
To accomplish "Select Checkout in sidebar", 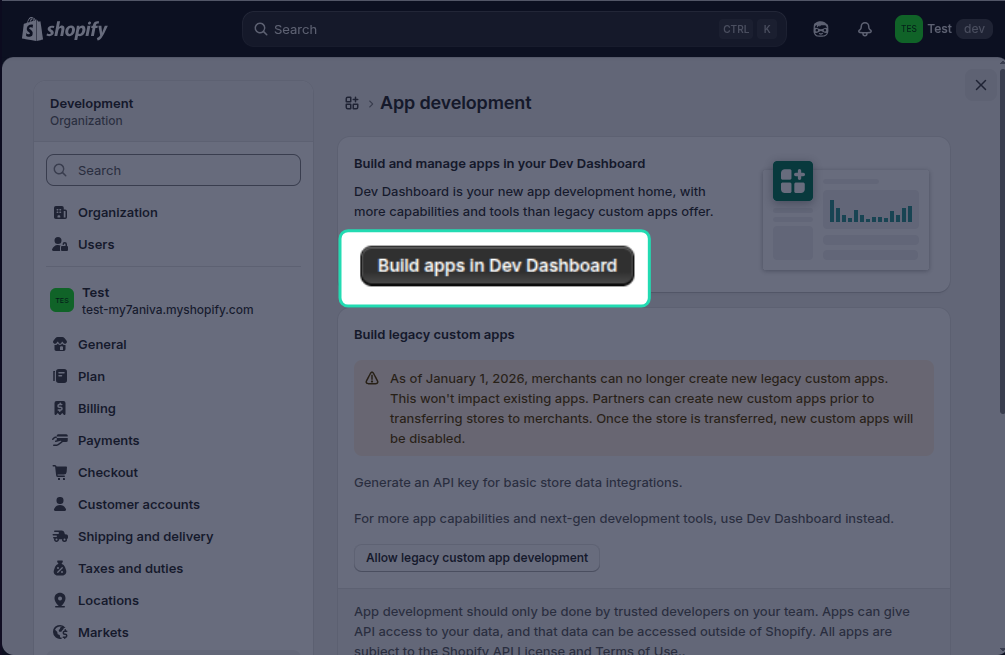I will (174, 472).
